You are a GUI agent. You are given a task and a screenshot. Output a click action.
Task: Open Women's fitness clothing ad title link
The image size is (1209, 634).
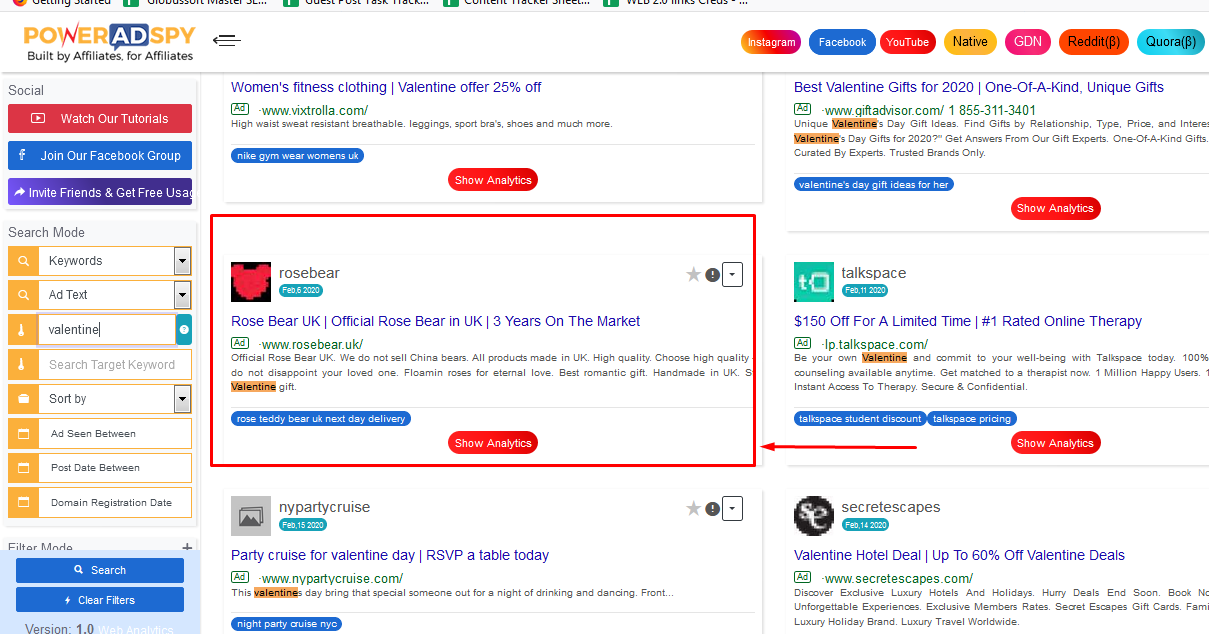[x=386, y=87]
